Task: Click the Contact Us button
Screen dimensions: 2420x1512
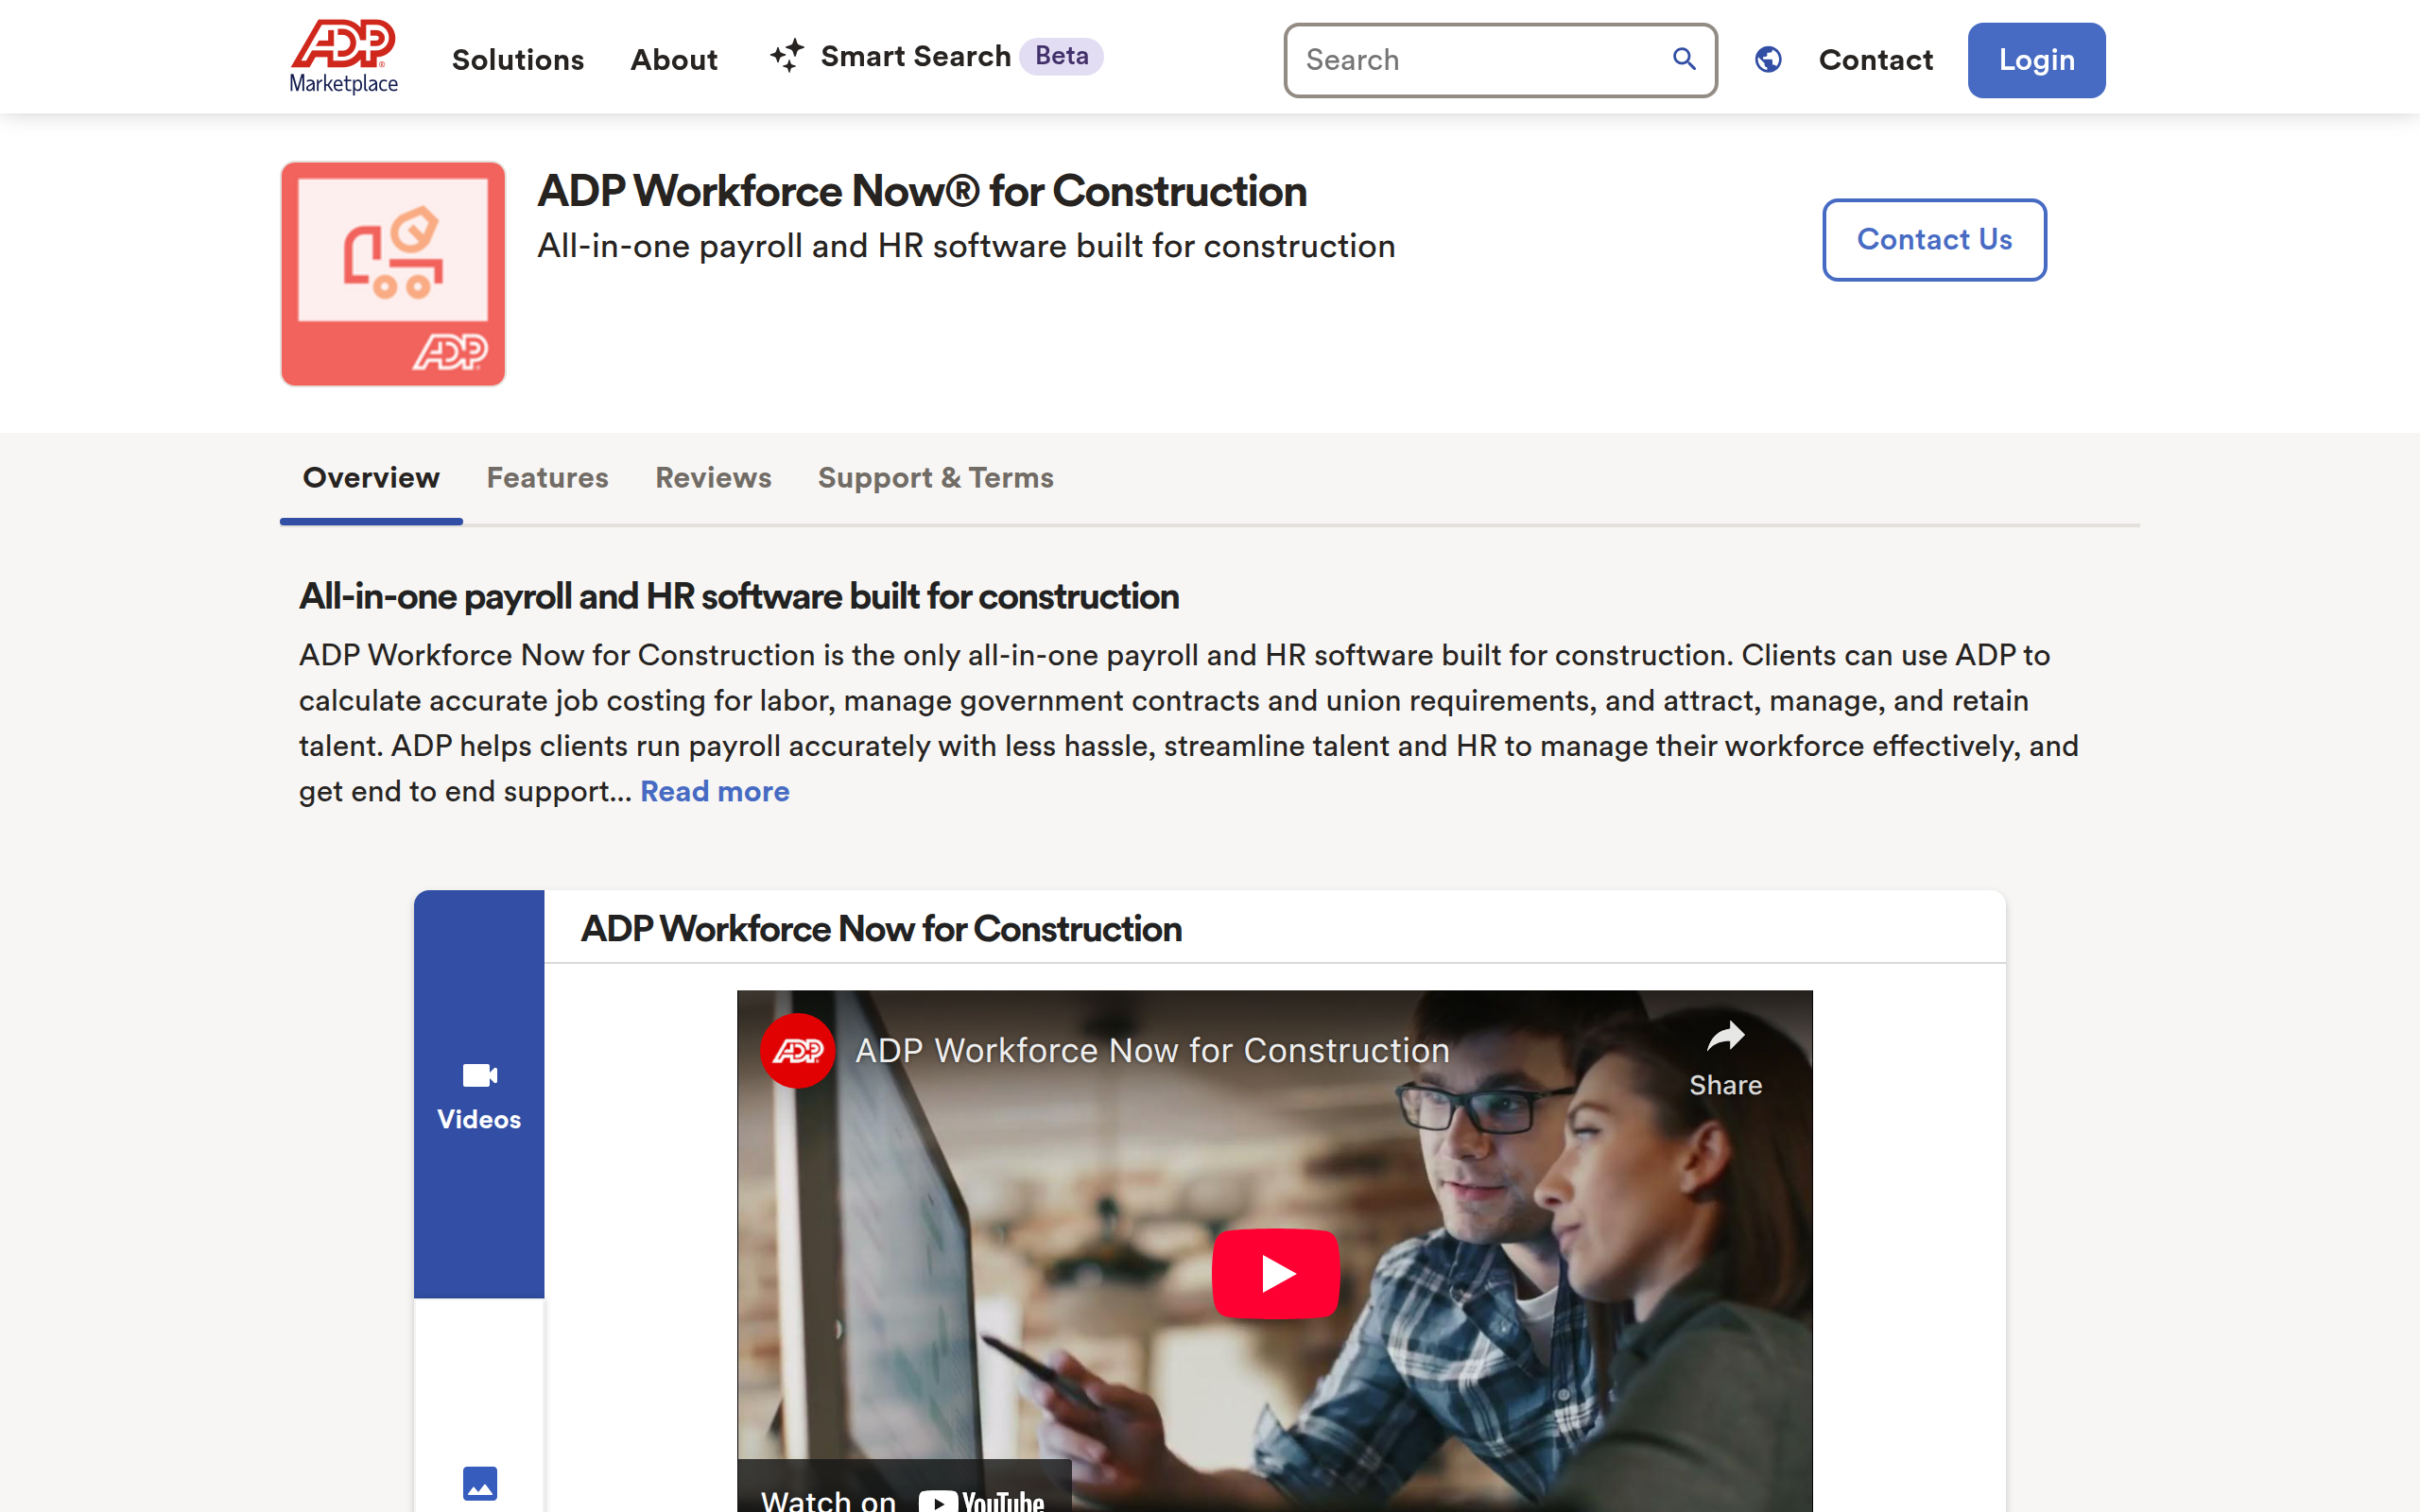Action: [x=1933, y=239]
